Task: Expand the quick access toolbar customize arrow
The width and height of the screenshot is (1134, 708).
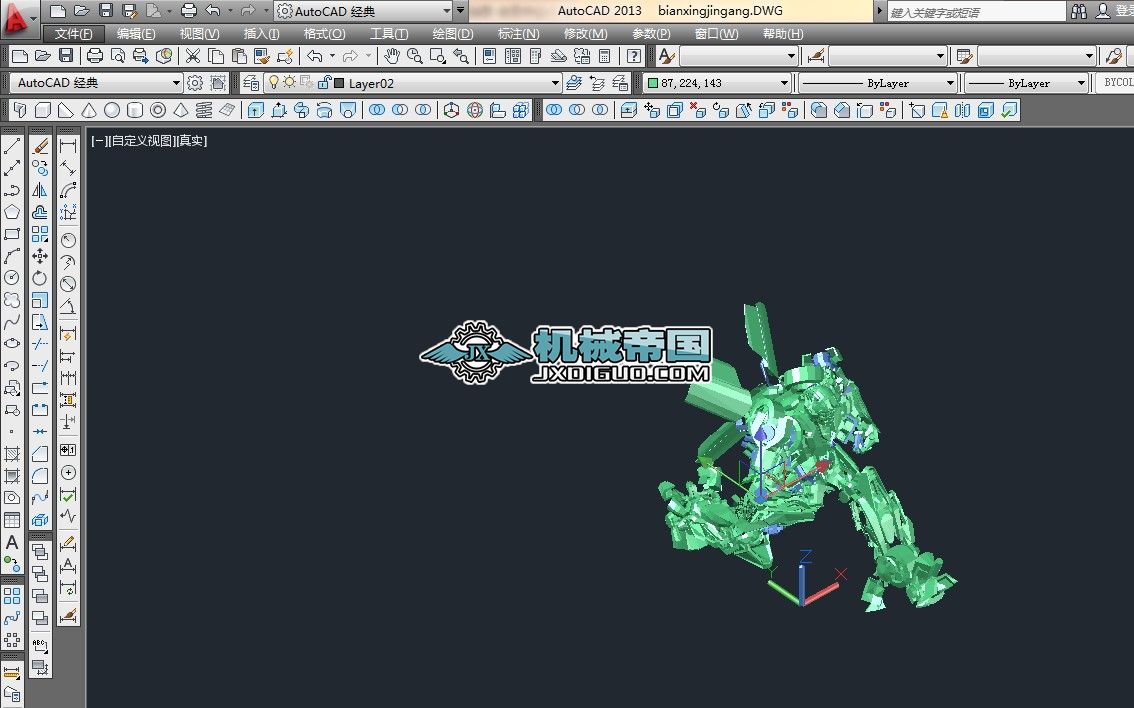Action: coord(460,11)
